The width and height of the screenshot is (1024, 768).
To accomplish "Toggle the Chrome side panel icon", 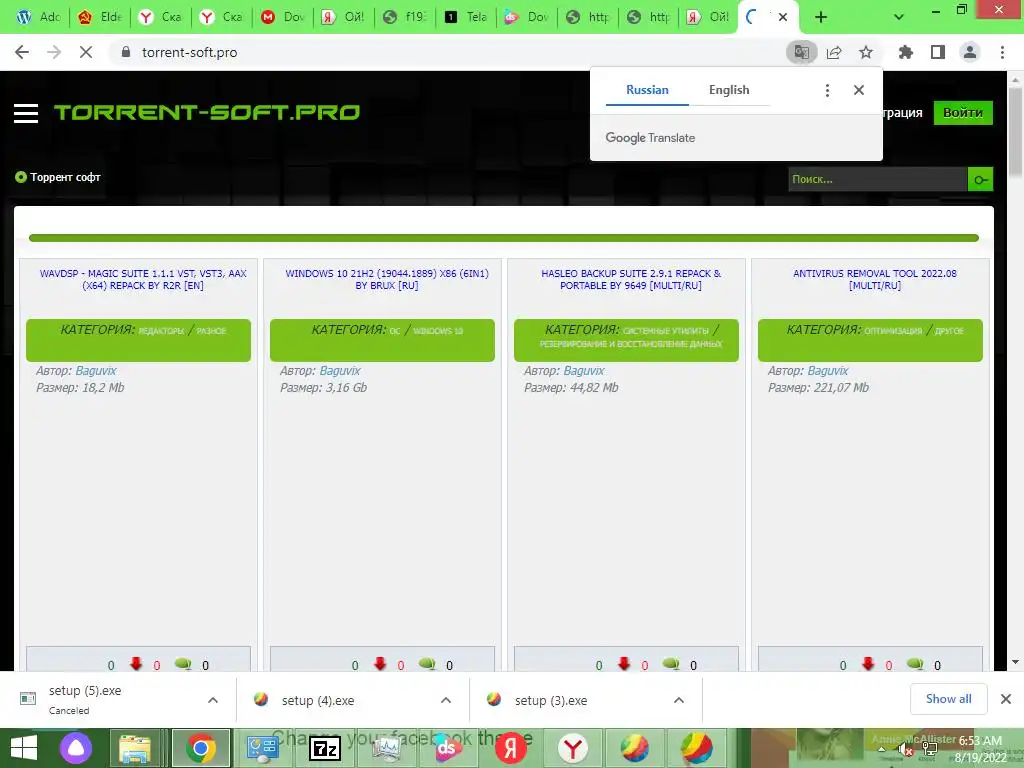I will click(x=938, y=52).
